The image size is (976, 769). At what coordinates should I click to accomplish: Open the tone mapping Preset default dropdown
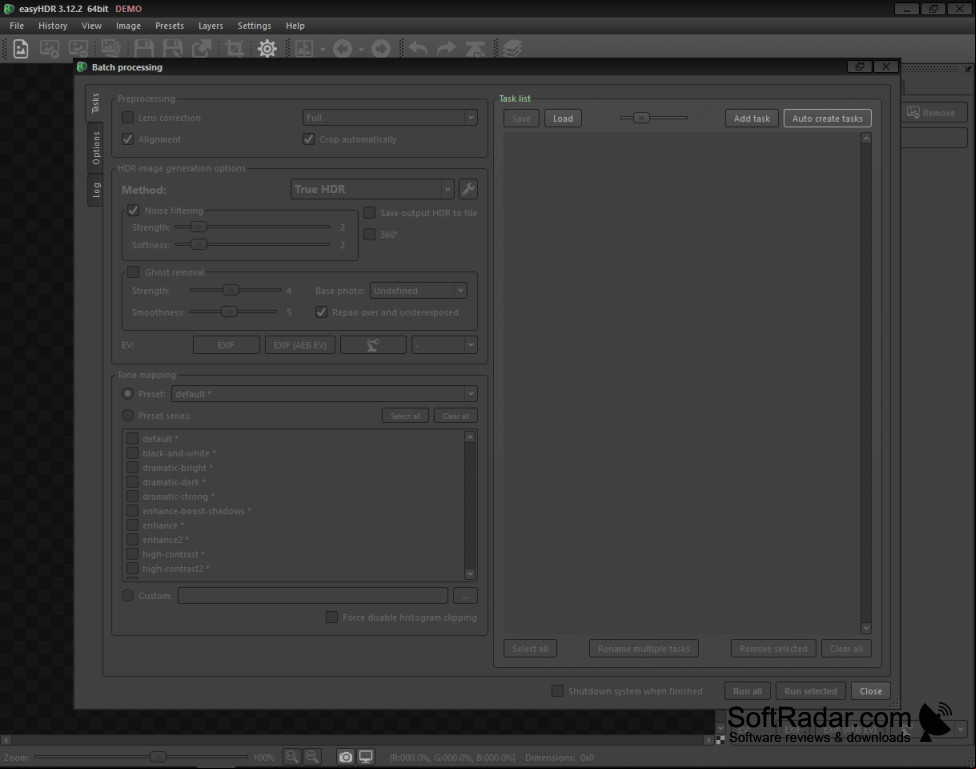pyautogui.click(x=324, y=394)
